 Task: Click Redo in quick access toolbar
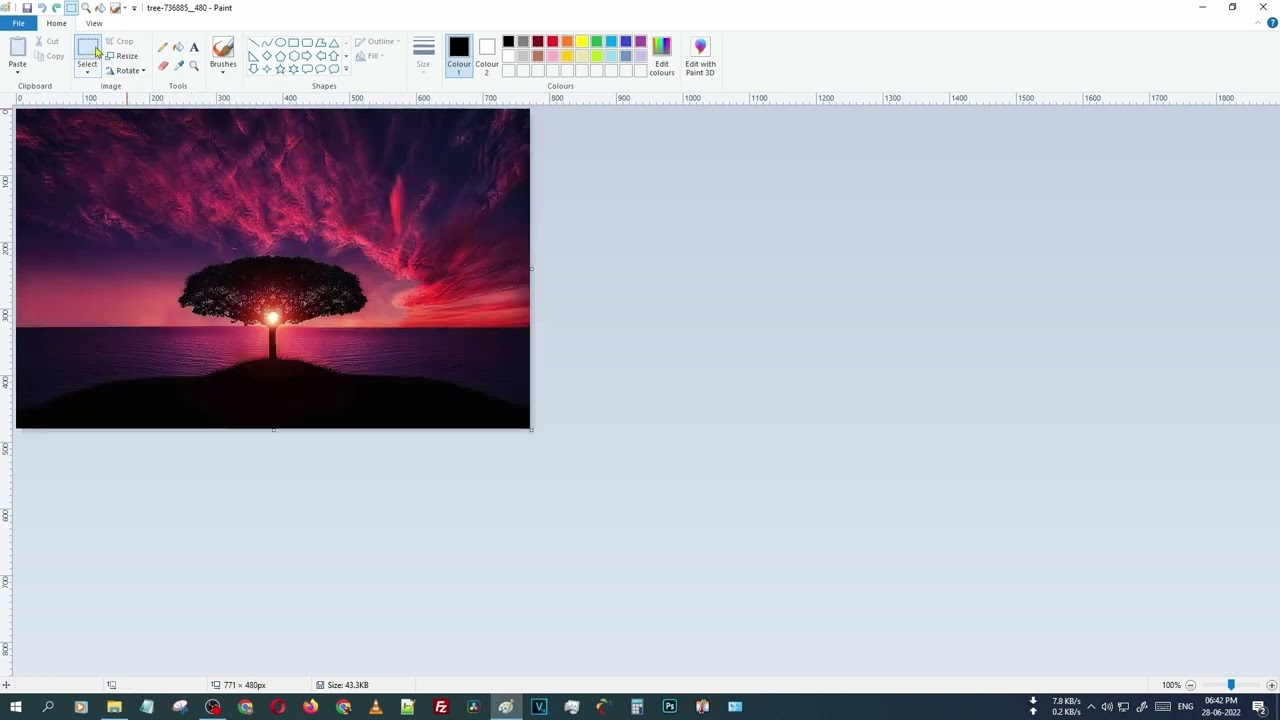click(57, 8)
